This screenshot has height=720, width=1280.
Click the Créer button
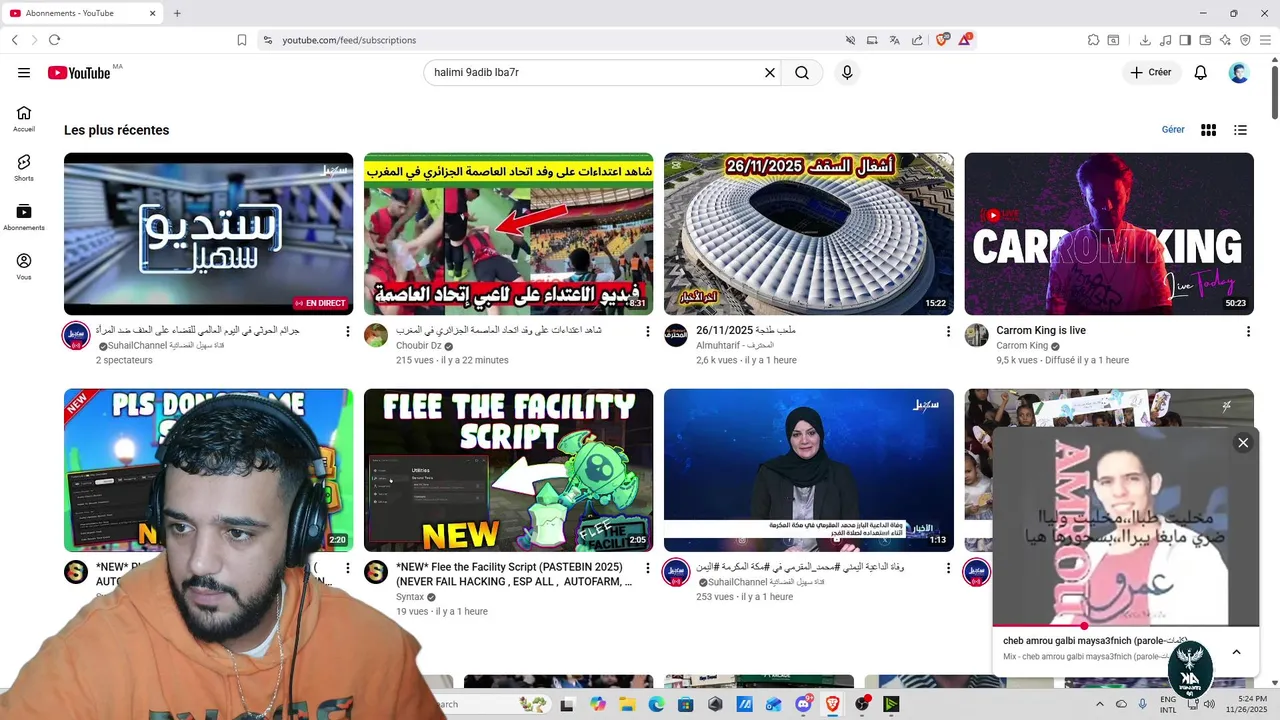(x=1151, y=73)
